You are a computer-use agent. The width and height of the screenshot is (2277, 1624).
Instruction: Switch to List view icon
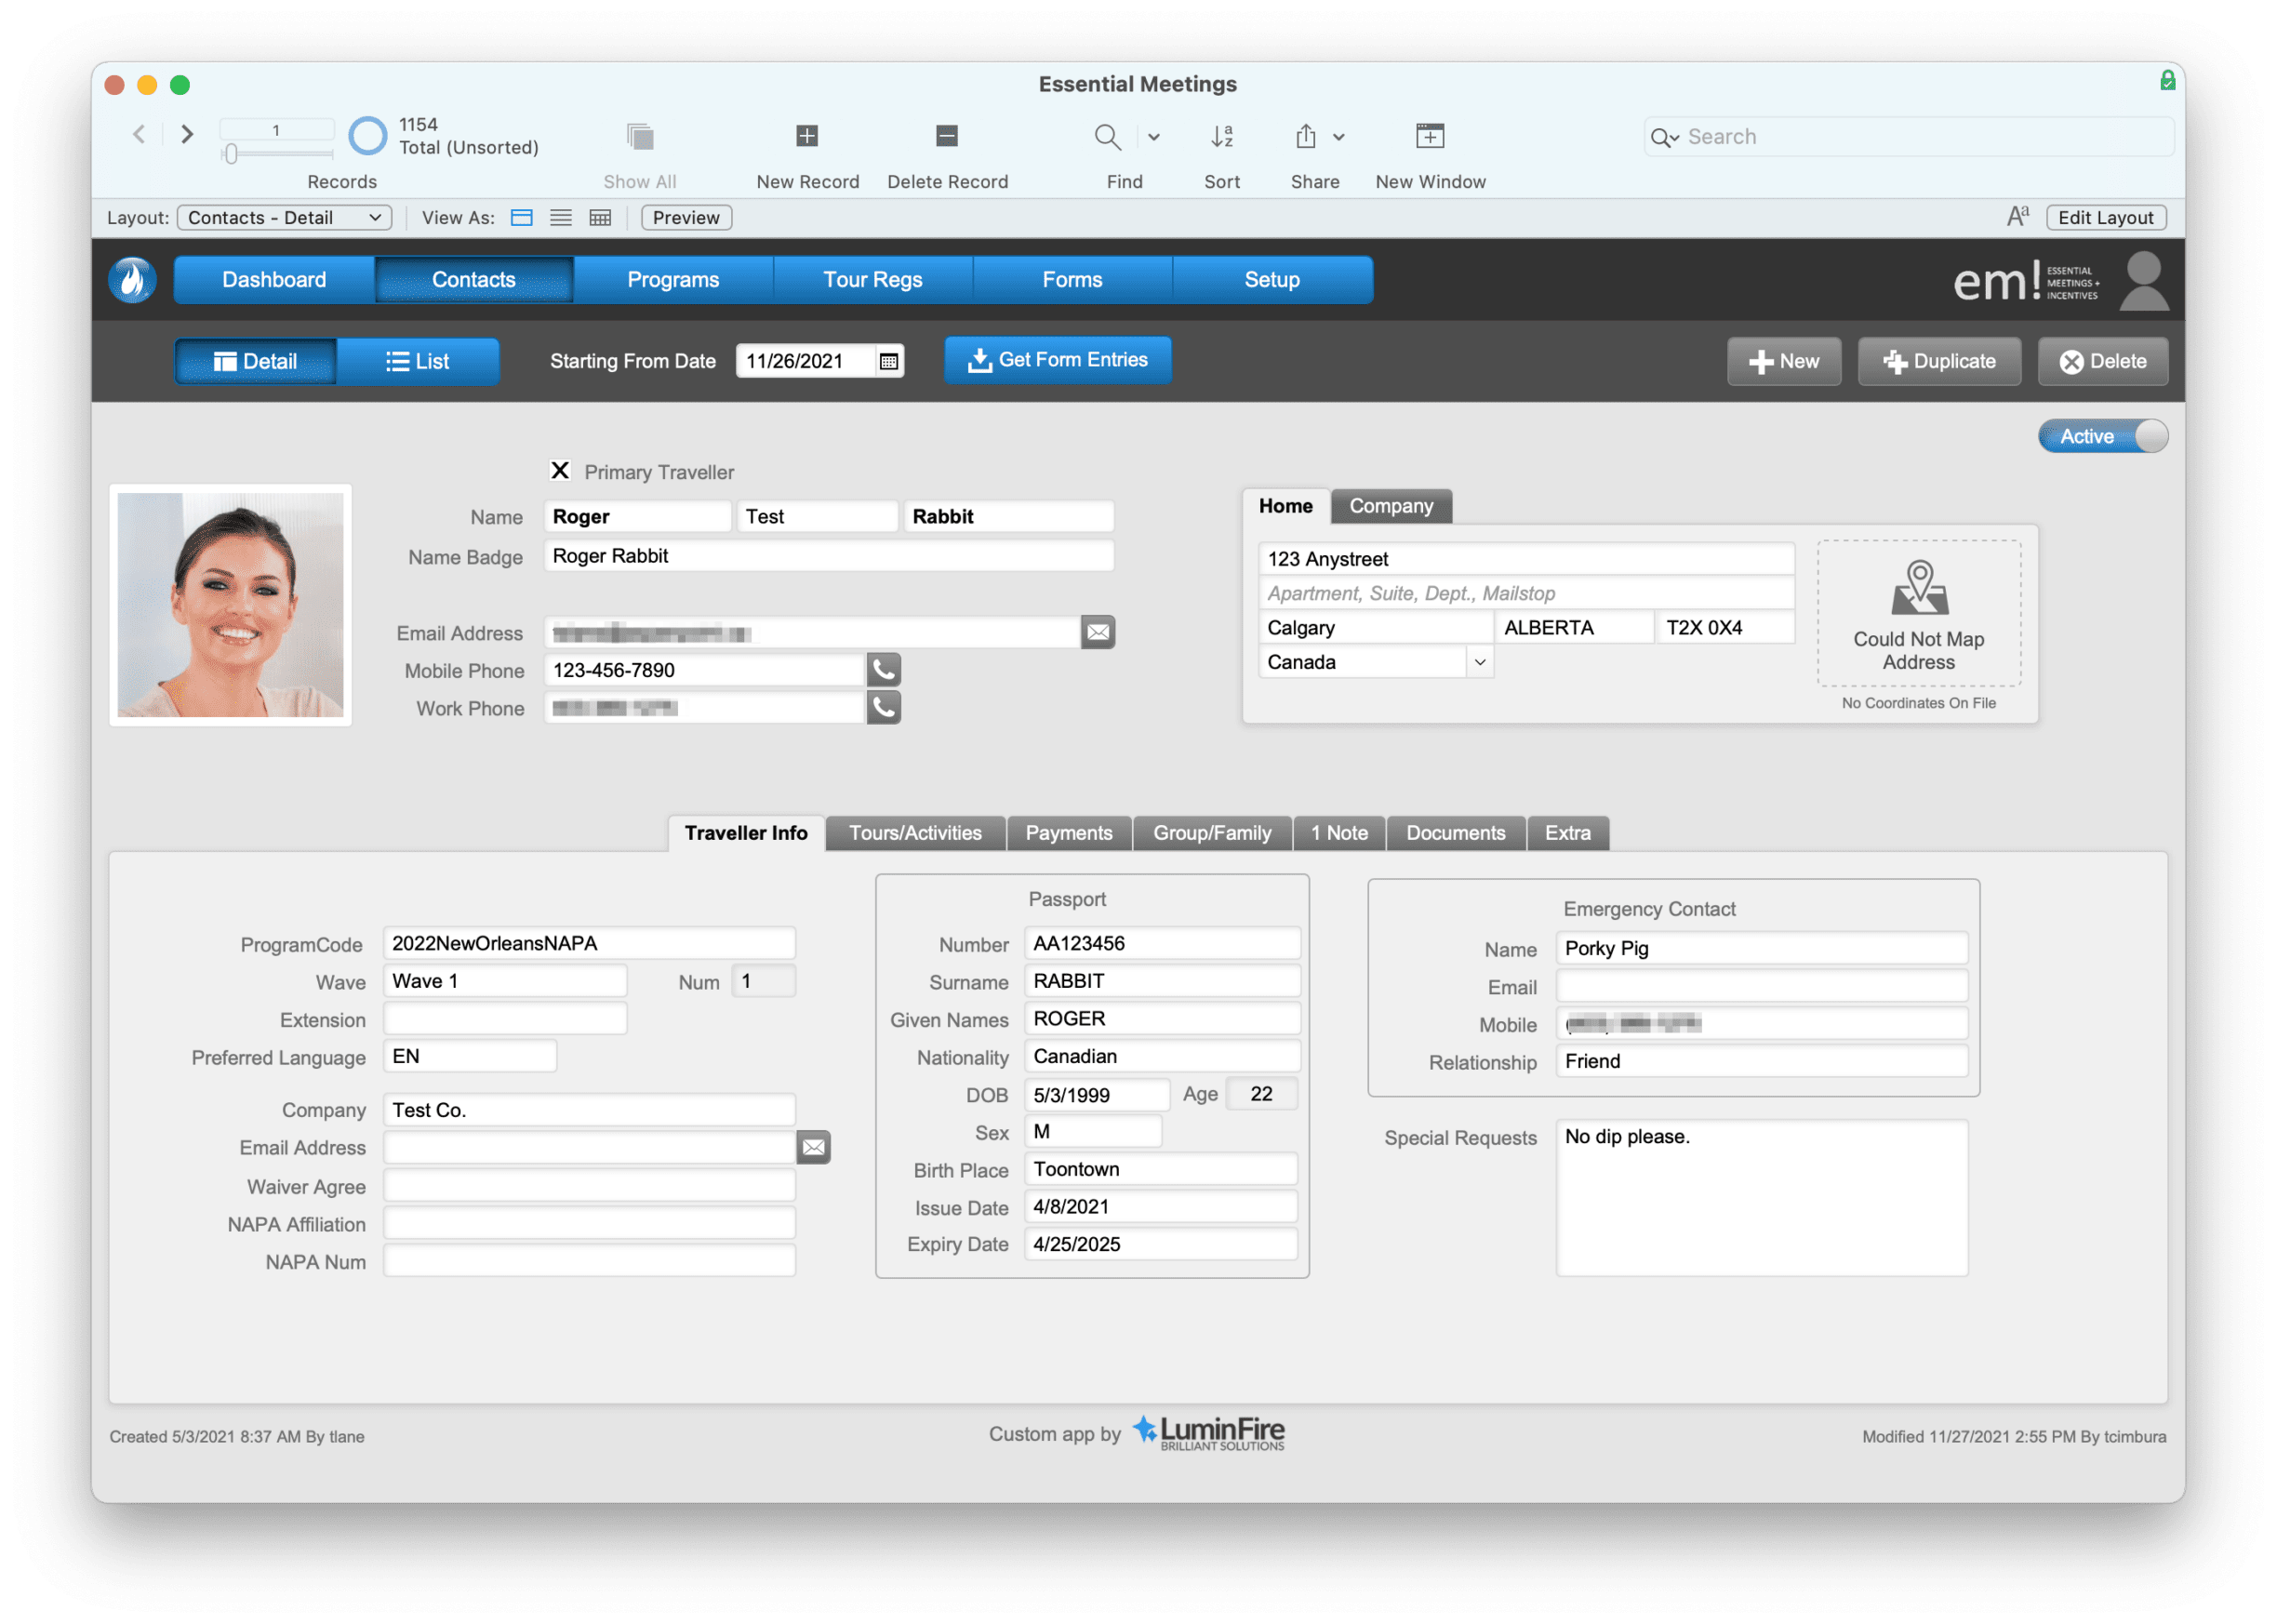click(x=561, y=218)
